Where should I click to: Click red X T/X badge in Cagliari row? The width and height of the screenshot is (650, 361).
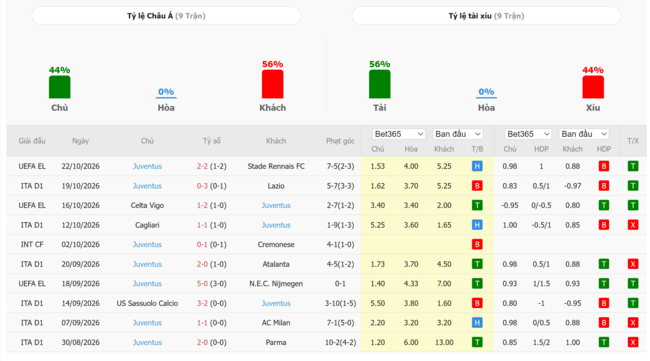pyautogui.click(x=633, y=225)
